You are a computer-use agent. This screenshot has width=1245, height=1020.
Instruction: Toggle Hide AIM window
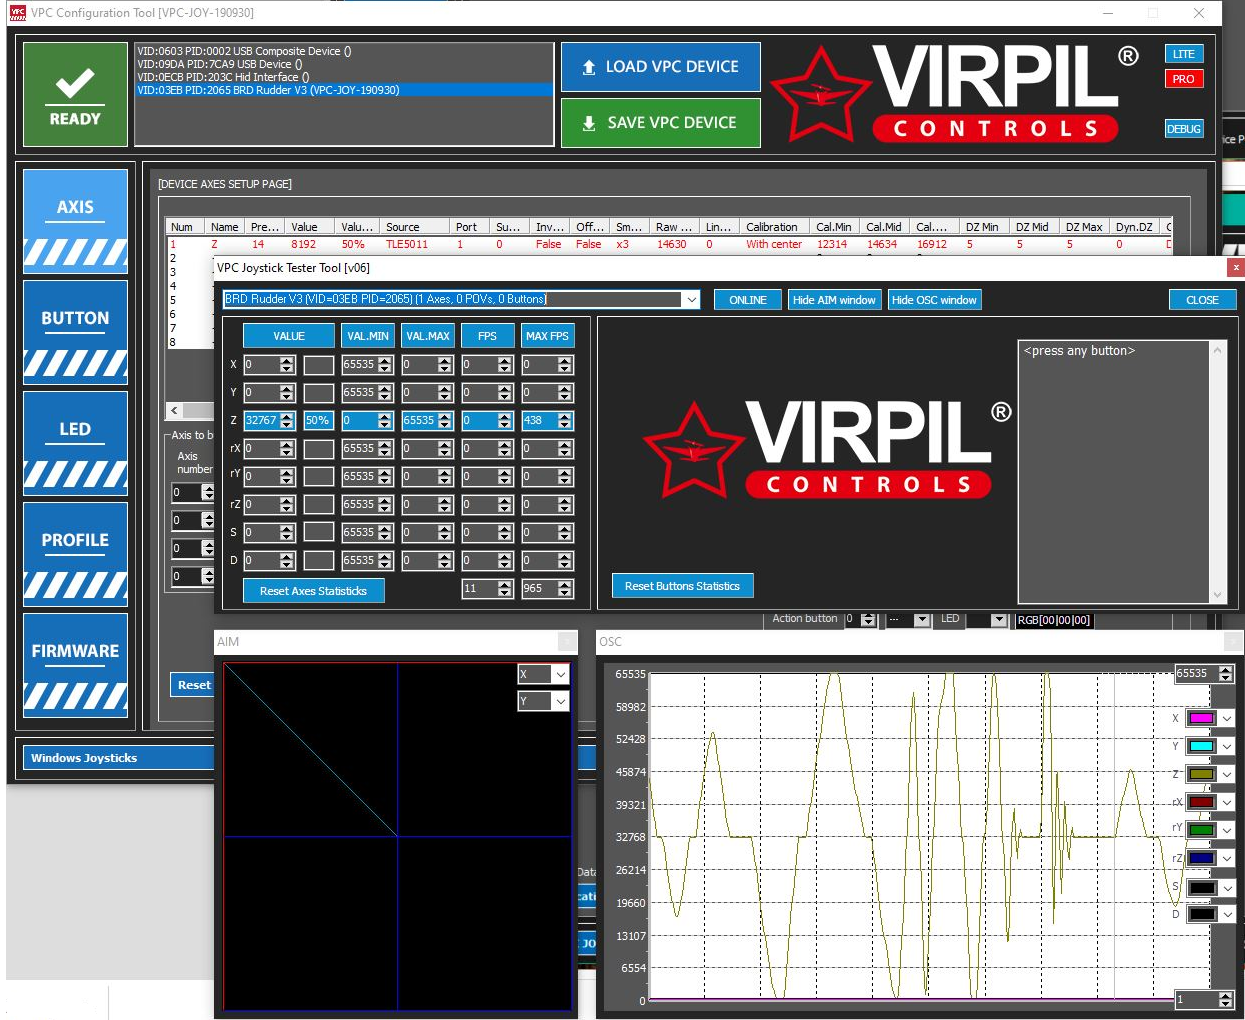834,300
